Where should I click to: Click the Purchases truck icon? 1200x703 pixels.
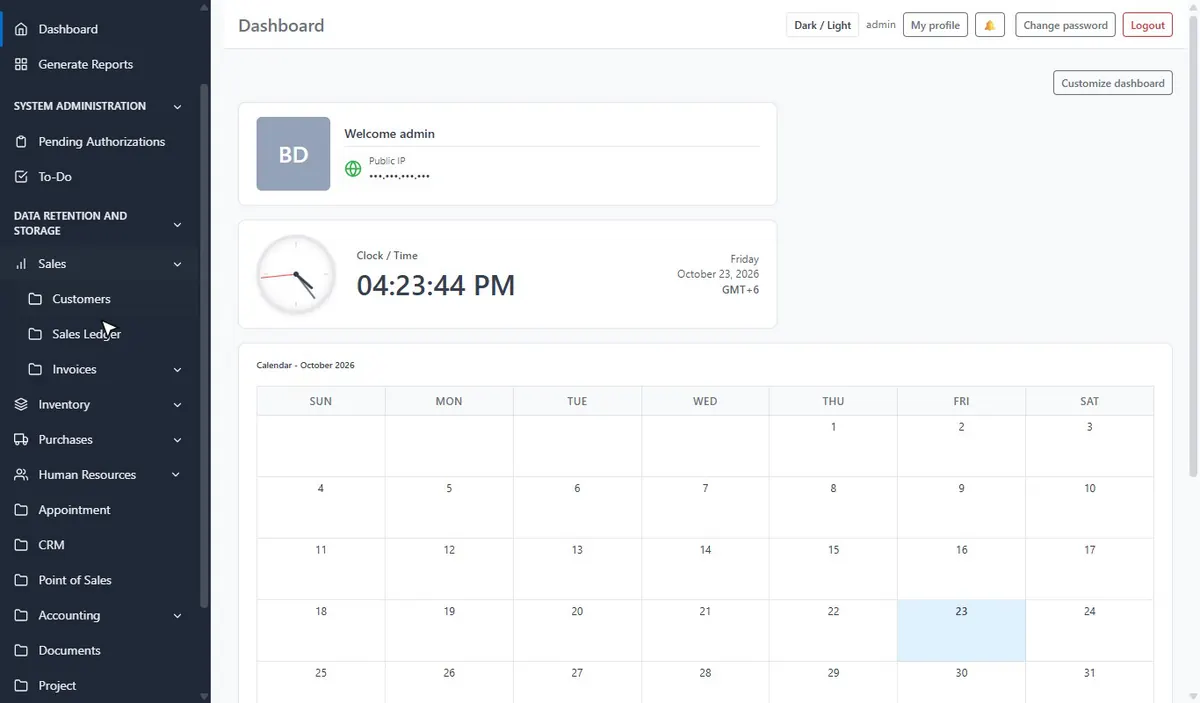[x=21, y=440]
